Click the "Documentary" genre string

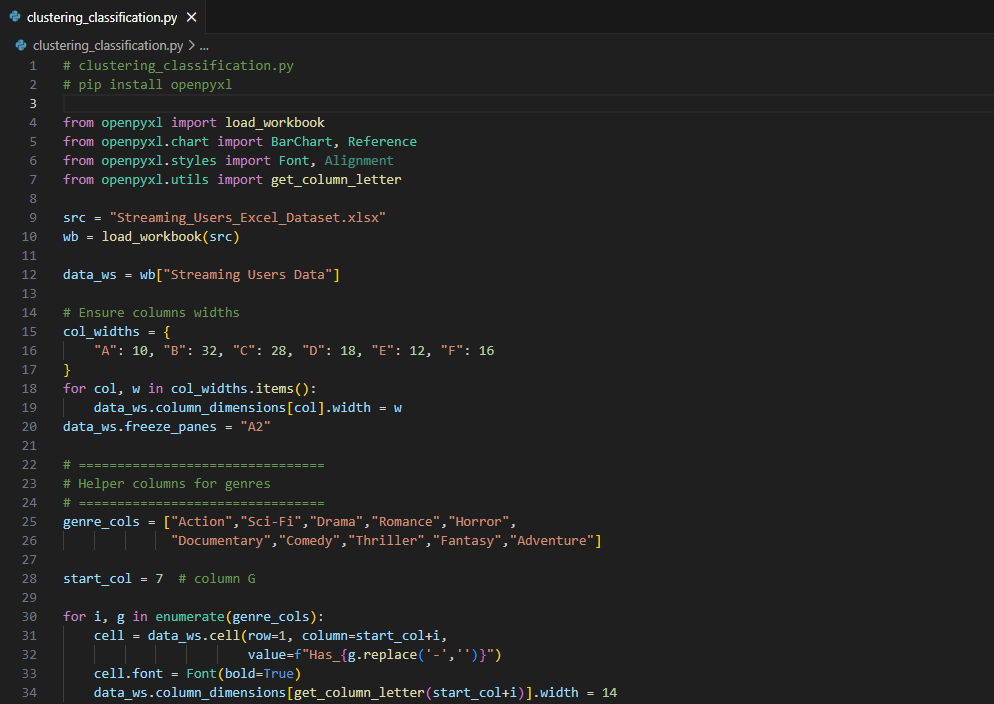point(220,541)
